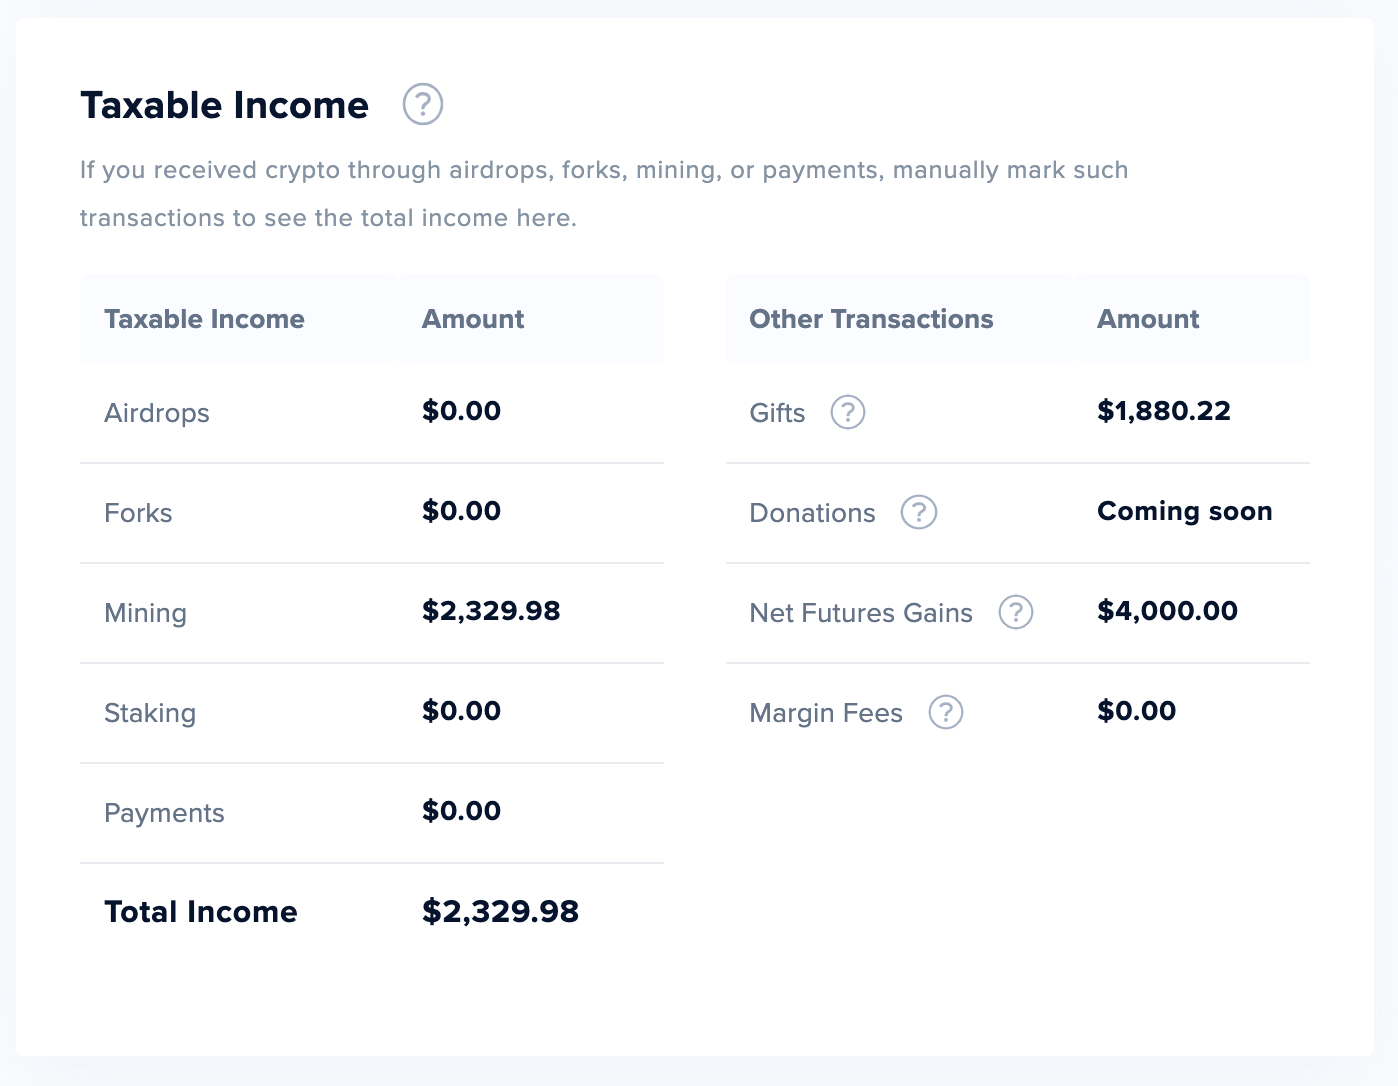Open the Margin Fees help icon
This screenshot has height=1086, width=1398.
pos(946,712)
